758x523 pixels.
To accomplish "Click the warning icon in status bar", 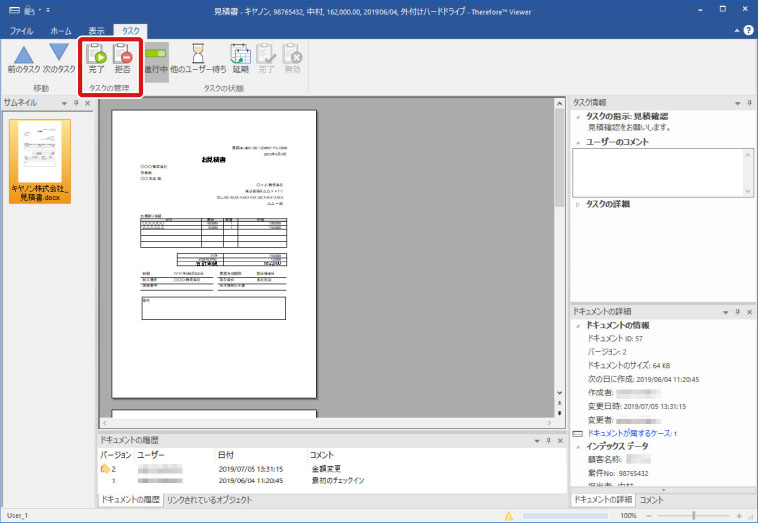I will 510,516.
